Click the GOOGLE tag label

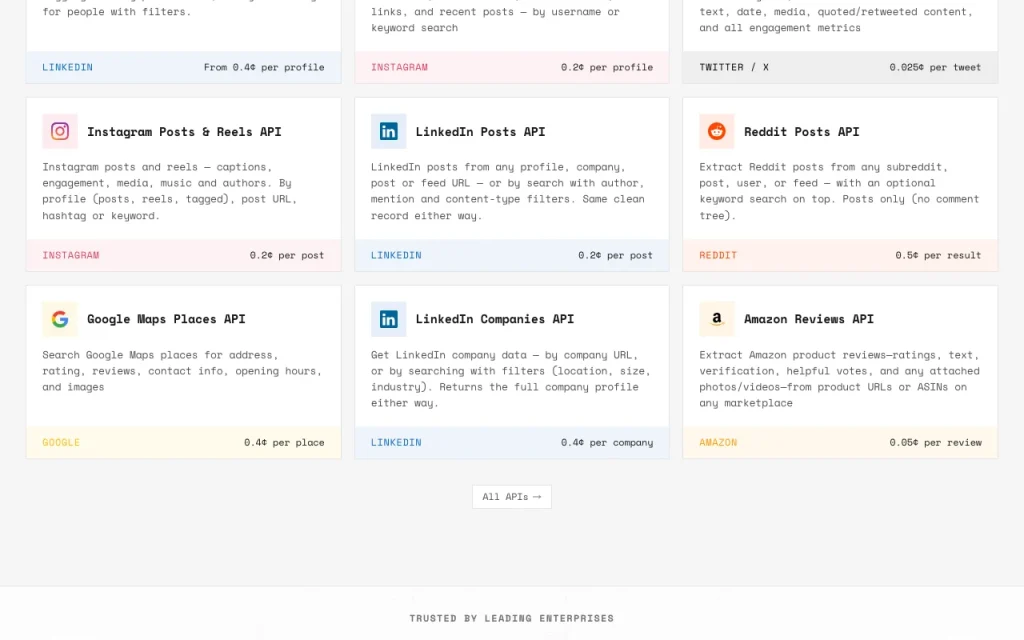coord(61,443)
